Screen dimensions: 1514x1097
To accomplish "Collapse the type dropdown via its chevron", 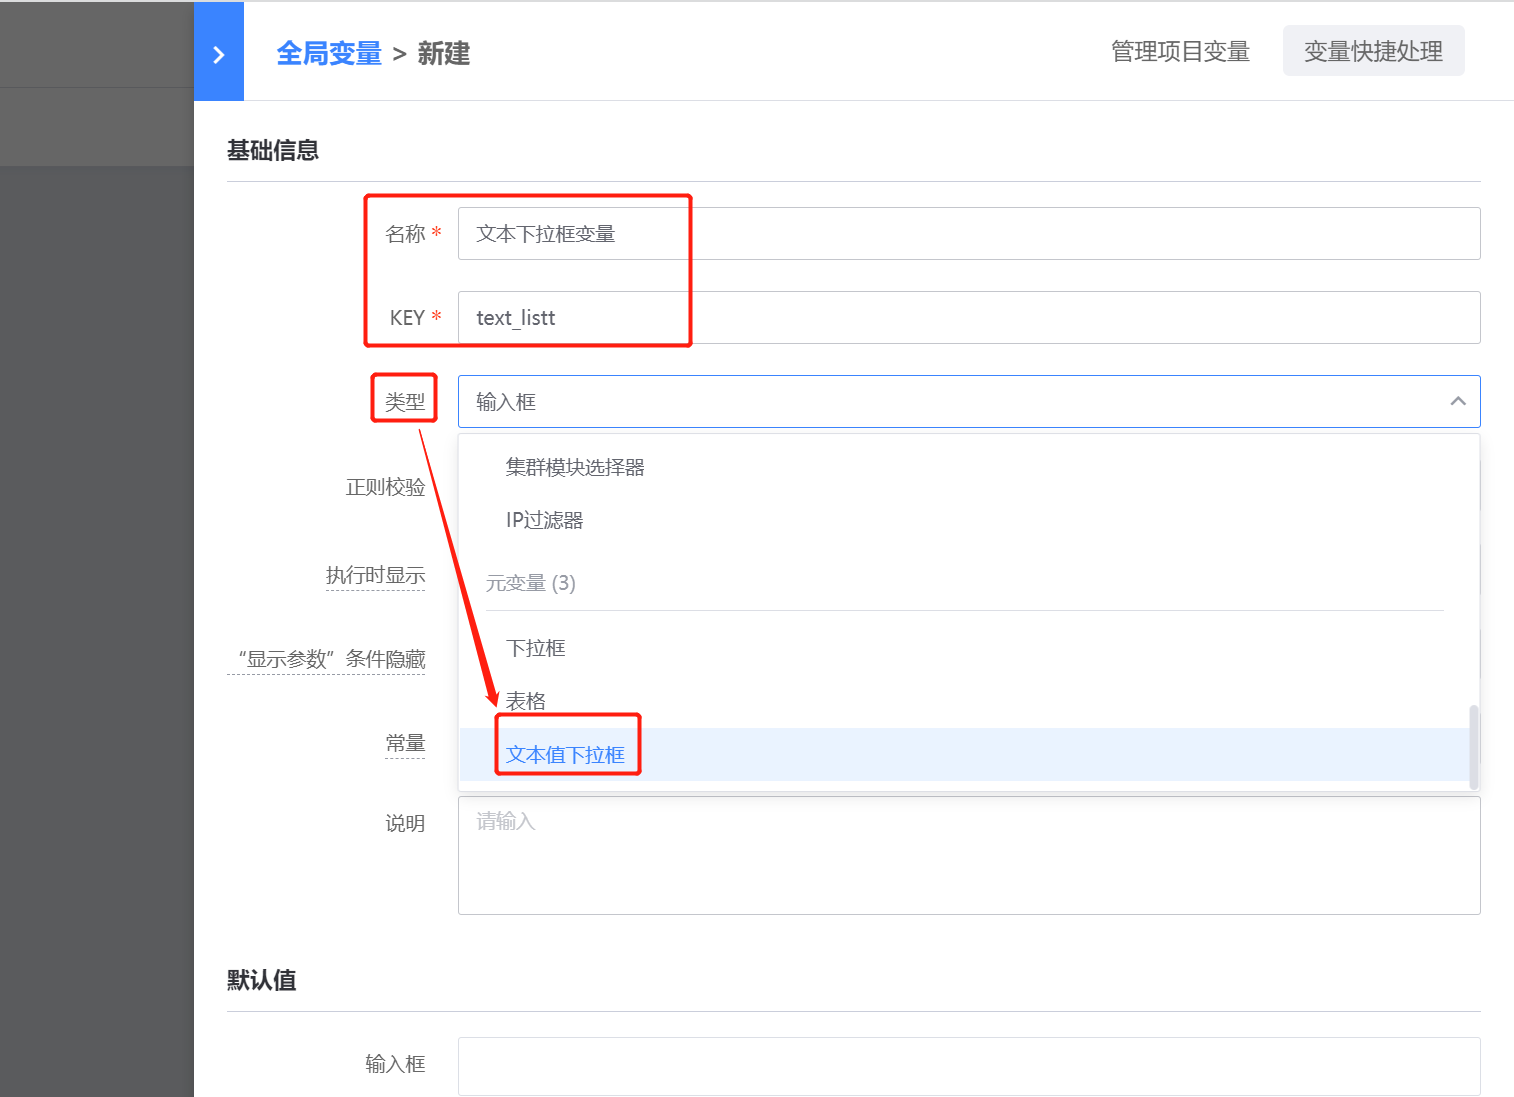I will coord(1457,401).
